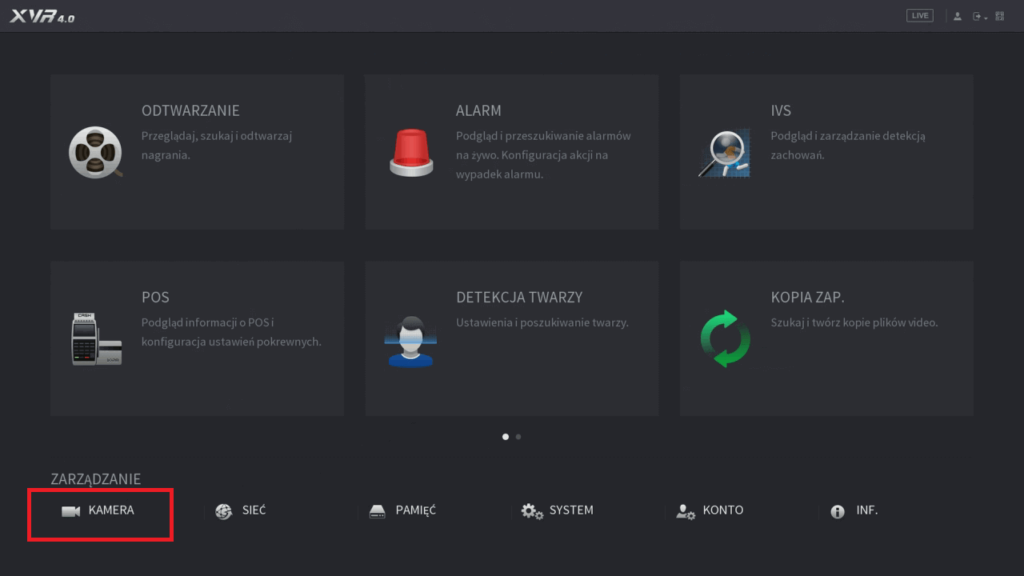Open Sieć network settings

pyautogui.click(x=241, y=511)
